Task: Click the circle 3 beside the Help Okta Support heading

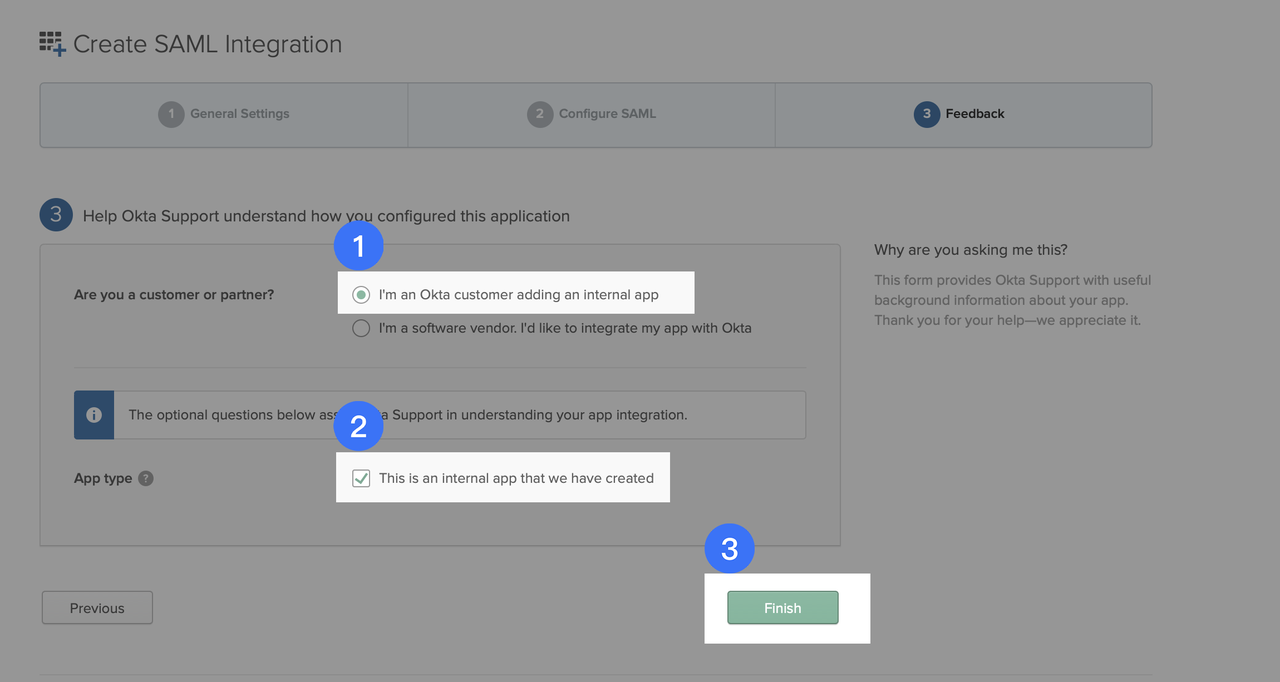Action: point(56,214)
